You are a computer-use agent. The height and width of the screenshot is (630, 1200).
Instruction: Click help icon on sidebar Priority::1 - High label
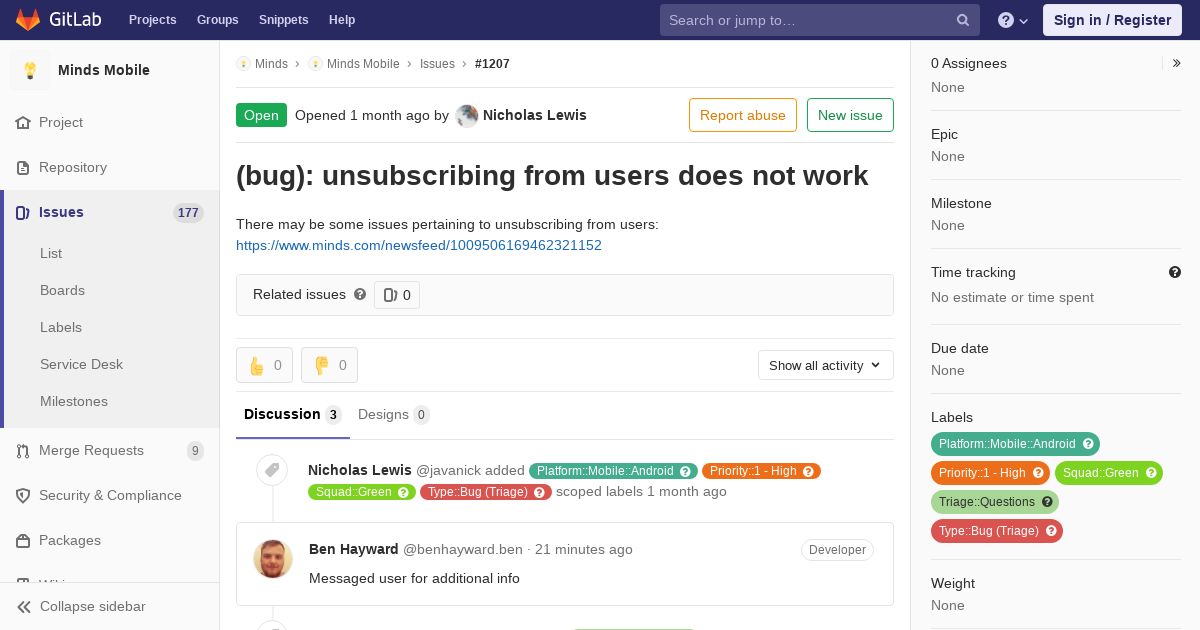[1038, 473]
